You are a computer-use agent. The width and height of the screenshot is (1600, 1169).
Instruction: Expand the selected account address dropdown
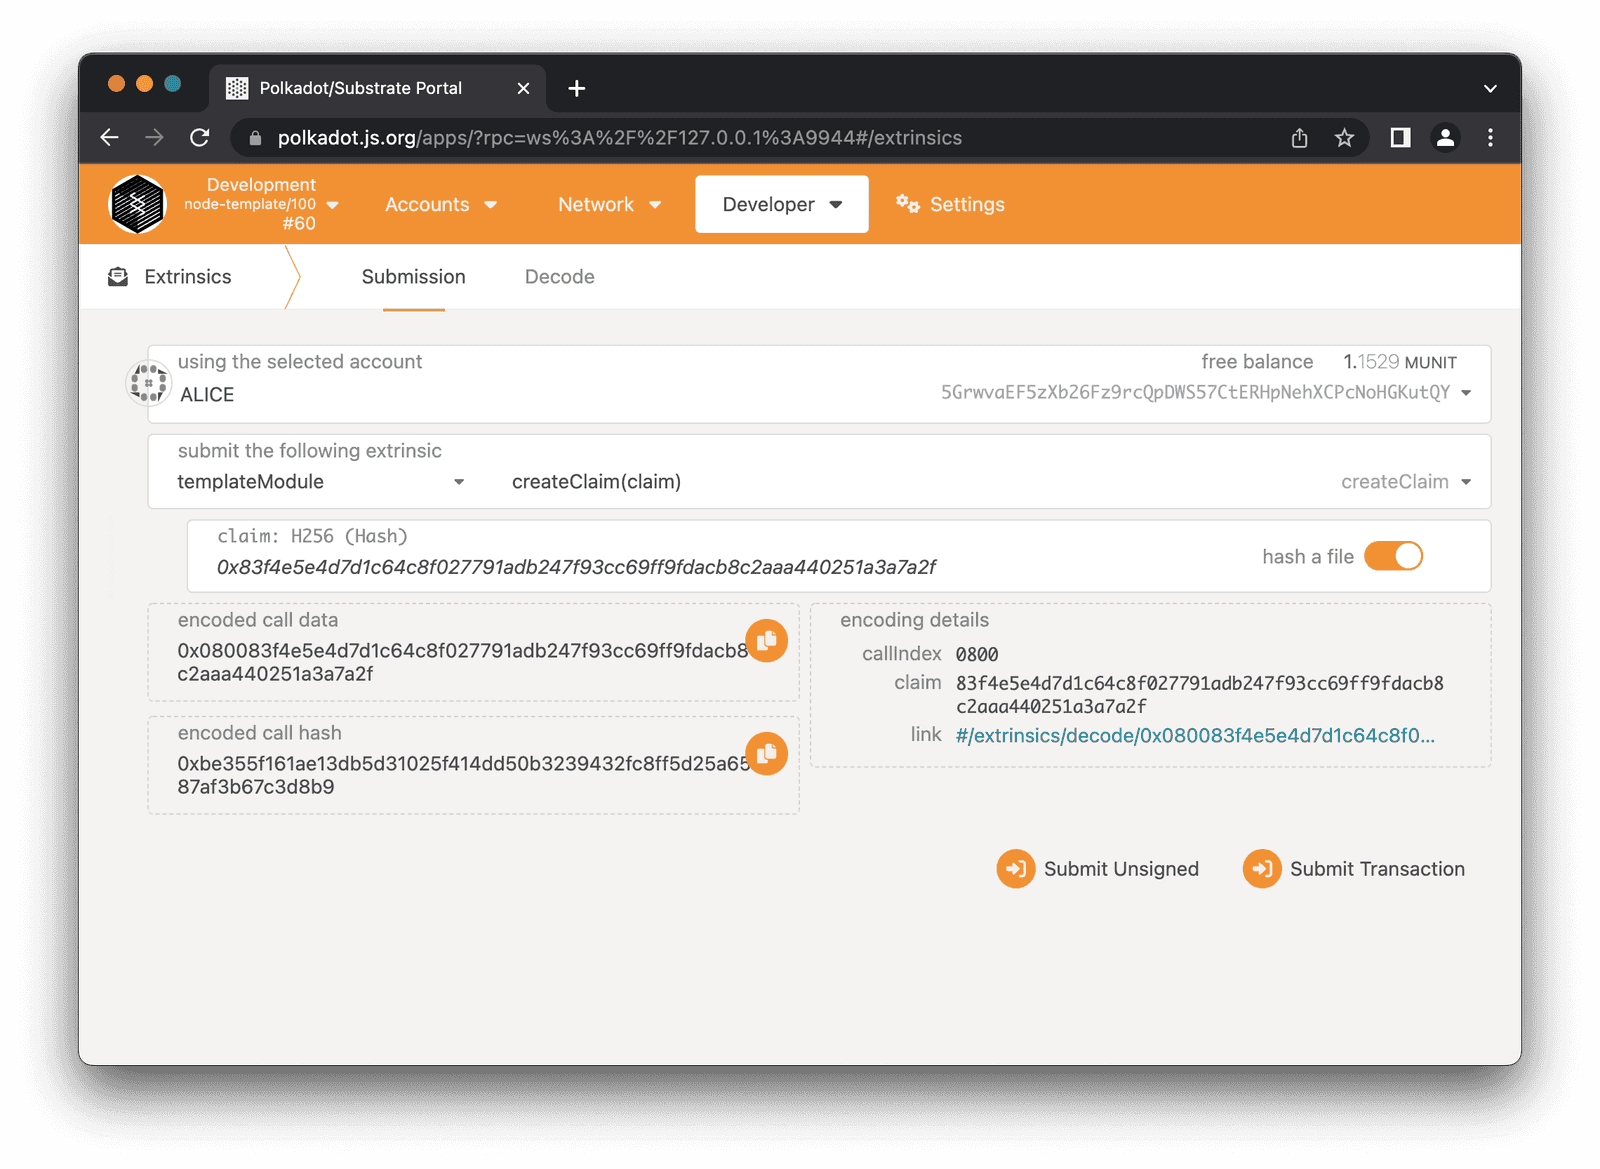[x=1464, y=393]
